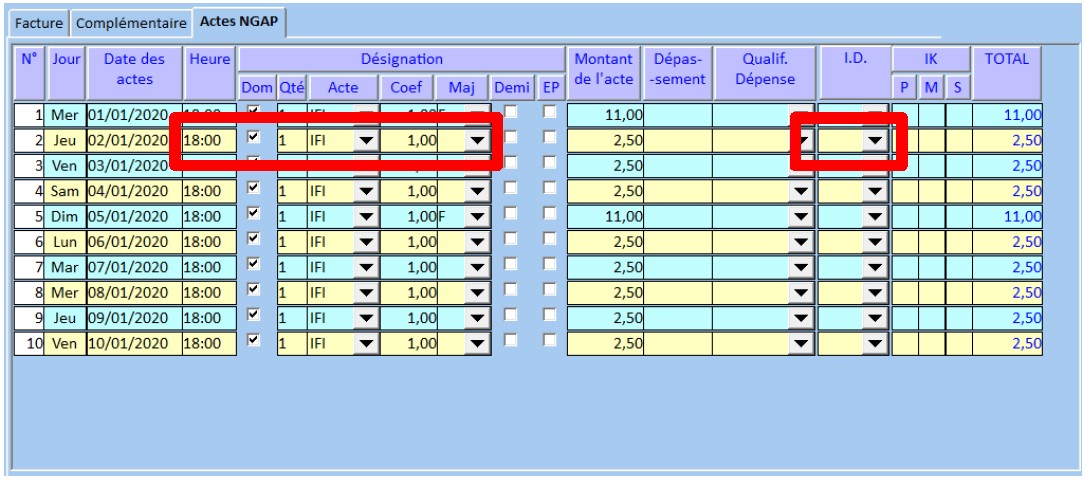
Task: Open Qualif. Dépense dropdown in row 10
Action: (801, 344)
